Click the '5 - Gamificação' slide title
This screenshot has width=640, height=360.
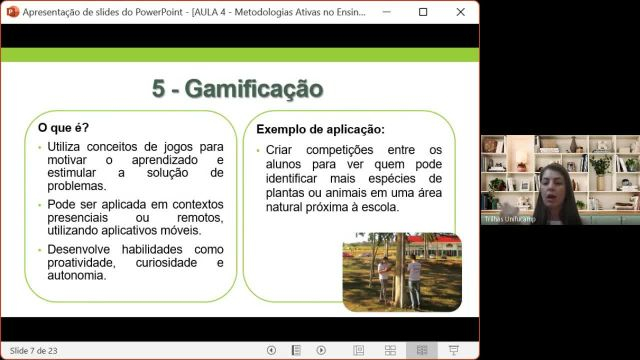[238, 89]
